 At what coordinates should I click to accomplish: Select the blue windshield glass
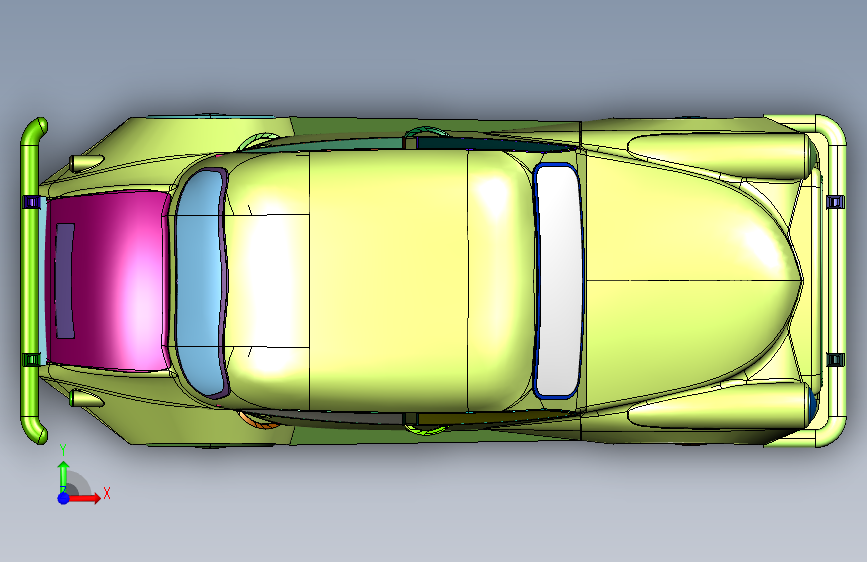[199, 282]
